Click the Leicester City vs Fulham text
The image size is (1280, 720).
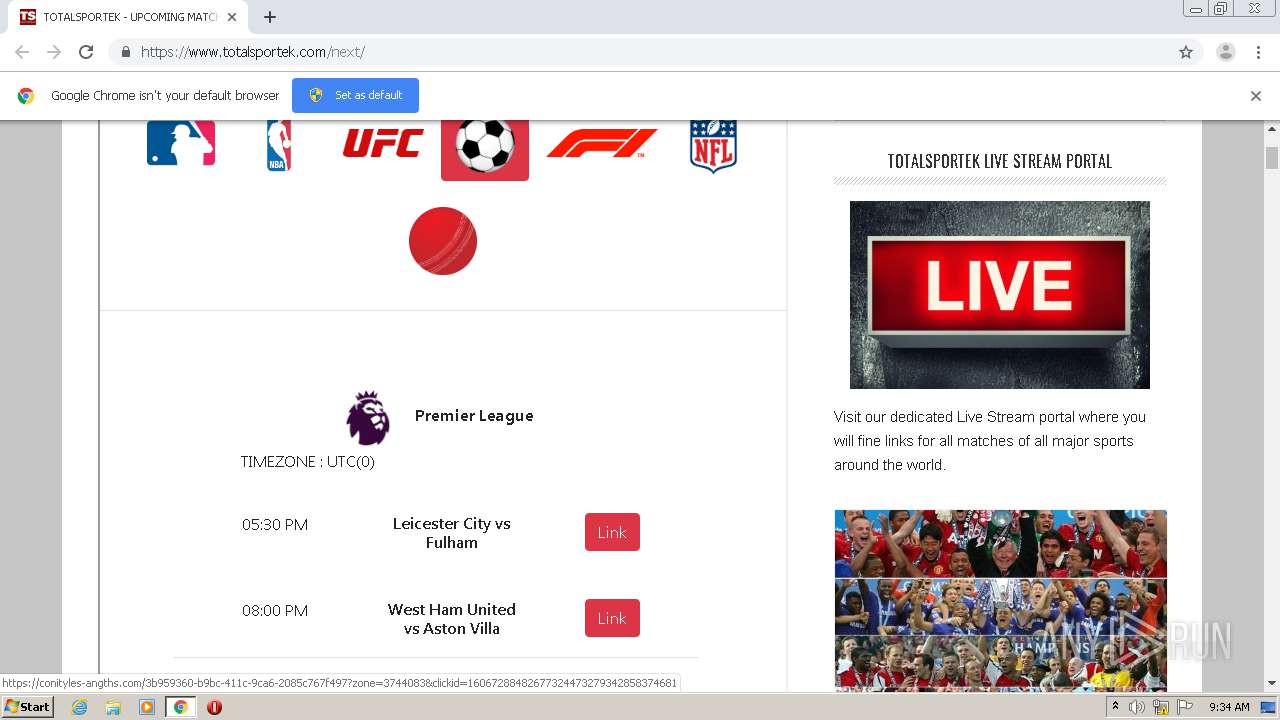point(452,533)
